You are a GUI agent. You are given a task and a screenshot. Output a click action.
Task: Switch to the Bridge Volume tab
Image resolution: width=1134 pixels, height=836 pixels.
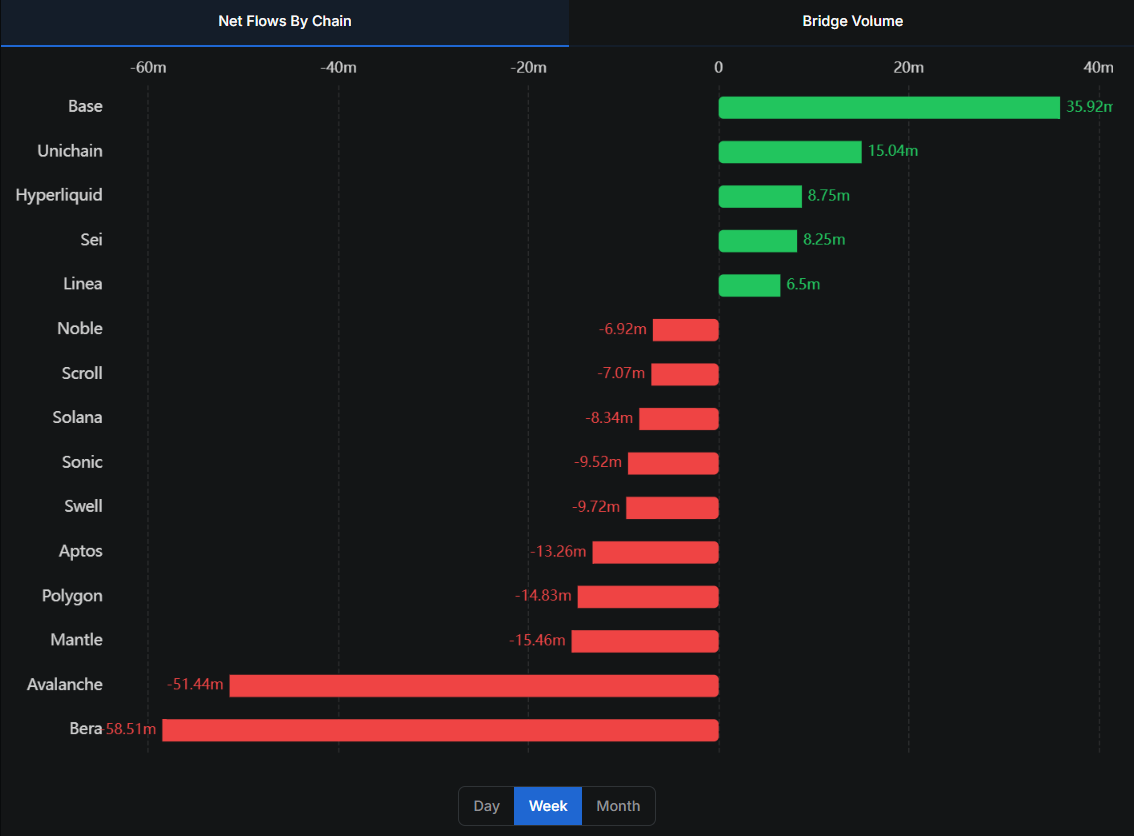tap(852, 21)
